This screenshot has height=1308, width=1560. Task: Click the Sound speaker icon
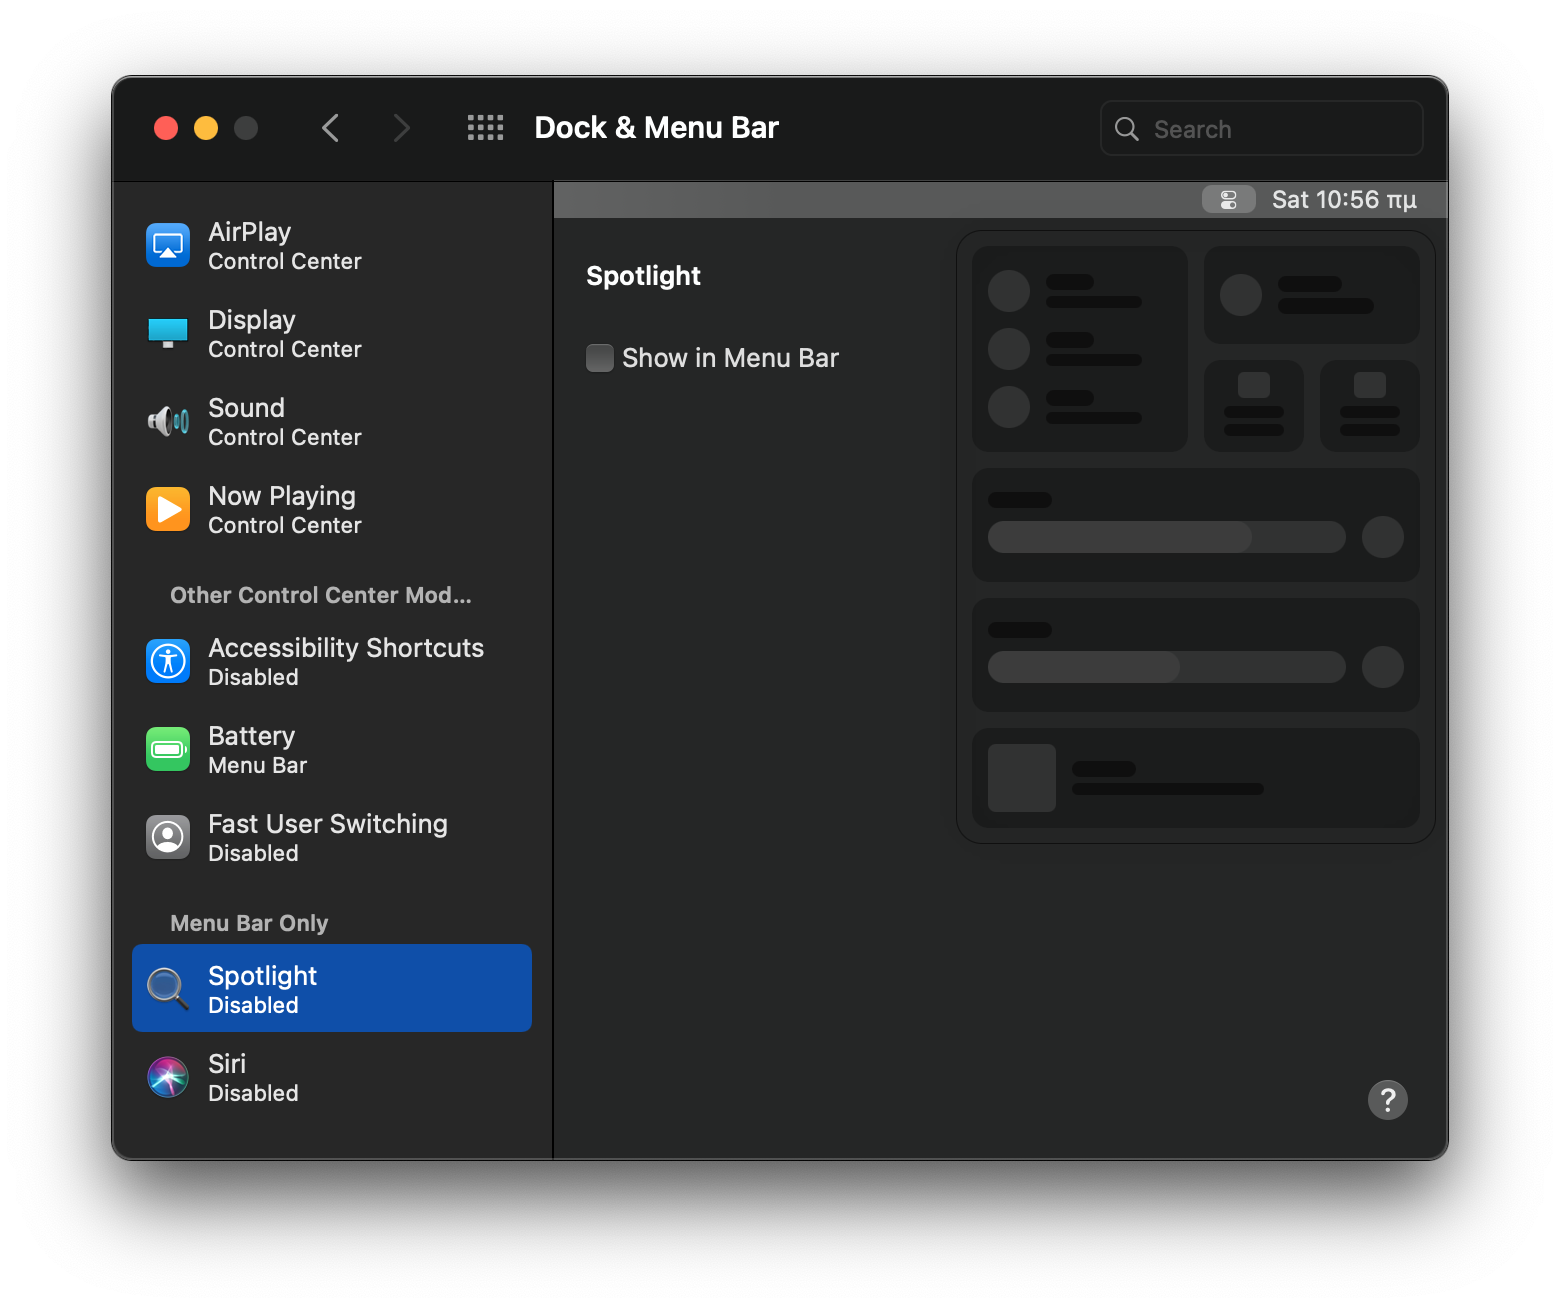tap(168, 421)
